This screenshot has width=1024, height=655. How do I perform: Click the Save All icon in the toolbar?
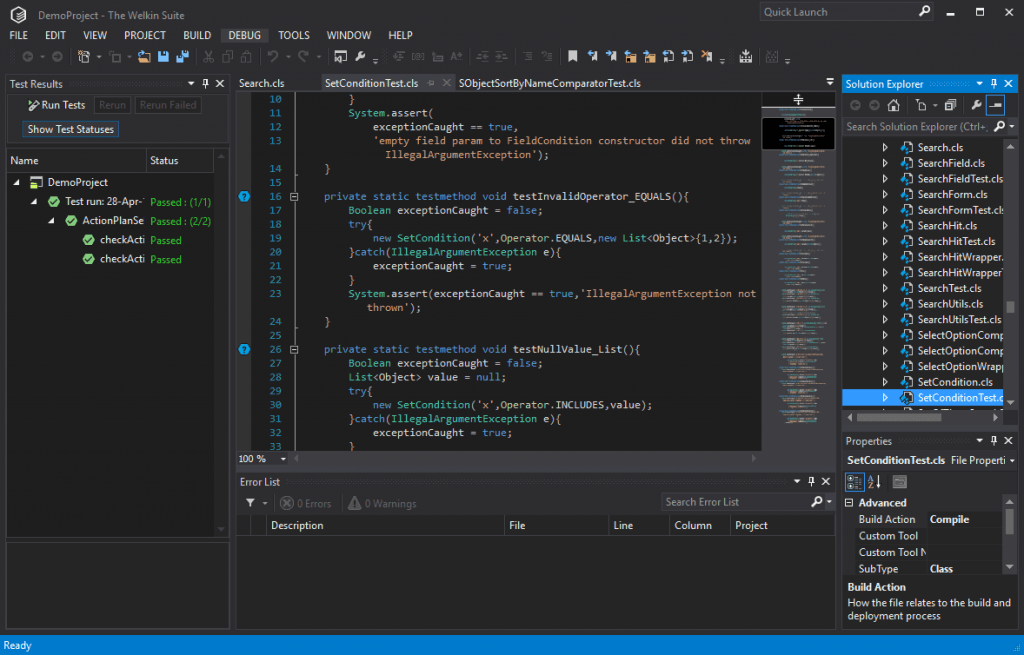click(x=182, y=57)
